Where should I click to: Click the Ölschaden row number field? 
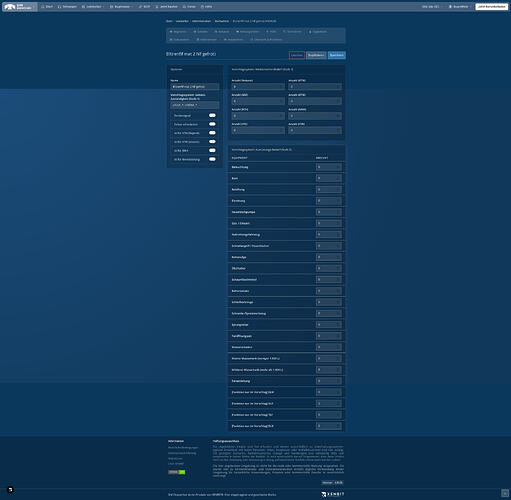328,268
